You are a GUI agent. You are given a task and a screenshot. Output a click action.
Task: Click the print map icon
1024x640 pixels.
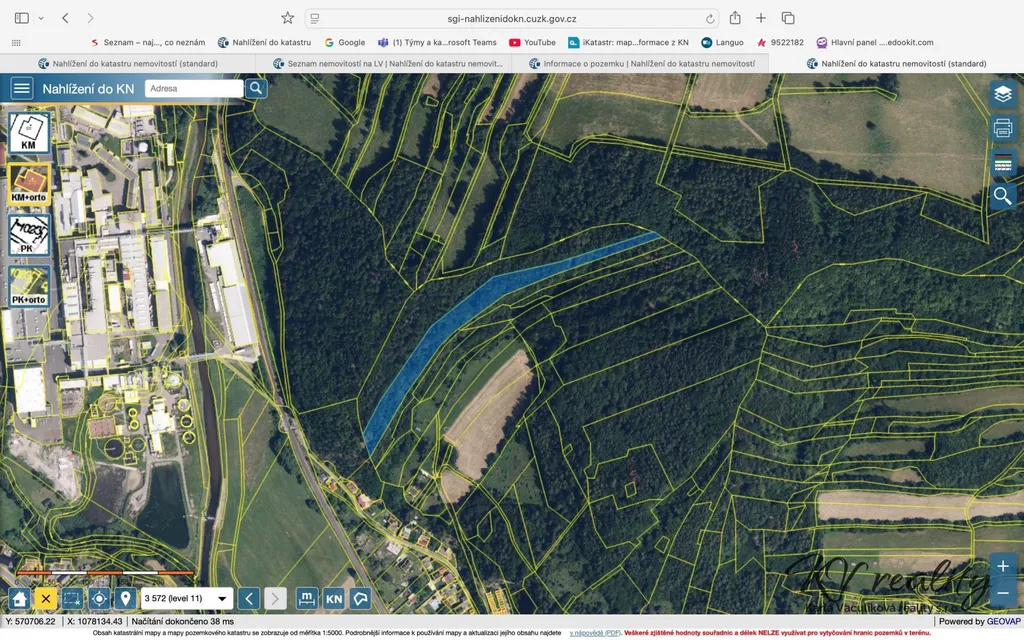1002,128
